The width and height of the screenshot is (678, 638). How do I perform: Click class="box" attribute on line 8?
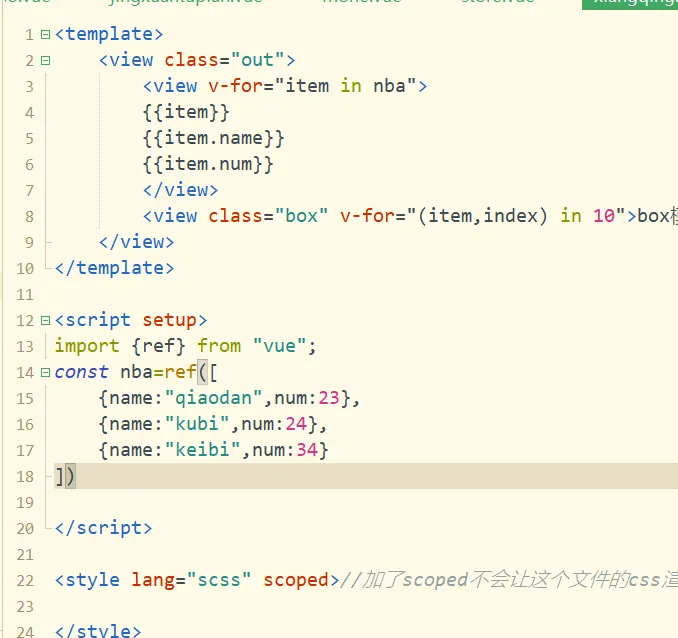[268, 216]
